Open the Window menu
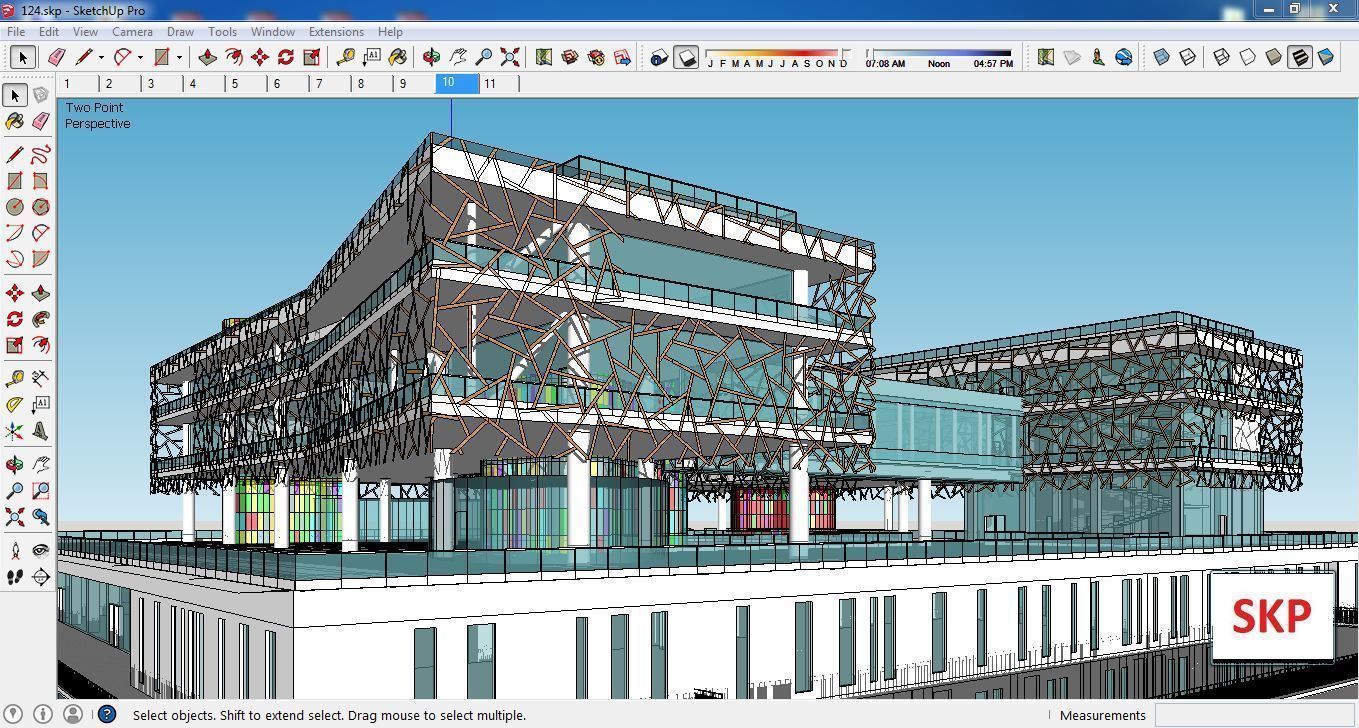The image size is (1359, 728). point(272,32)
